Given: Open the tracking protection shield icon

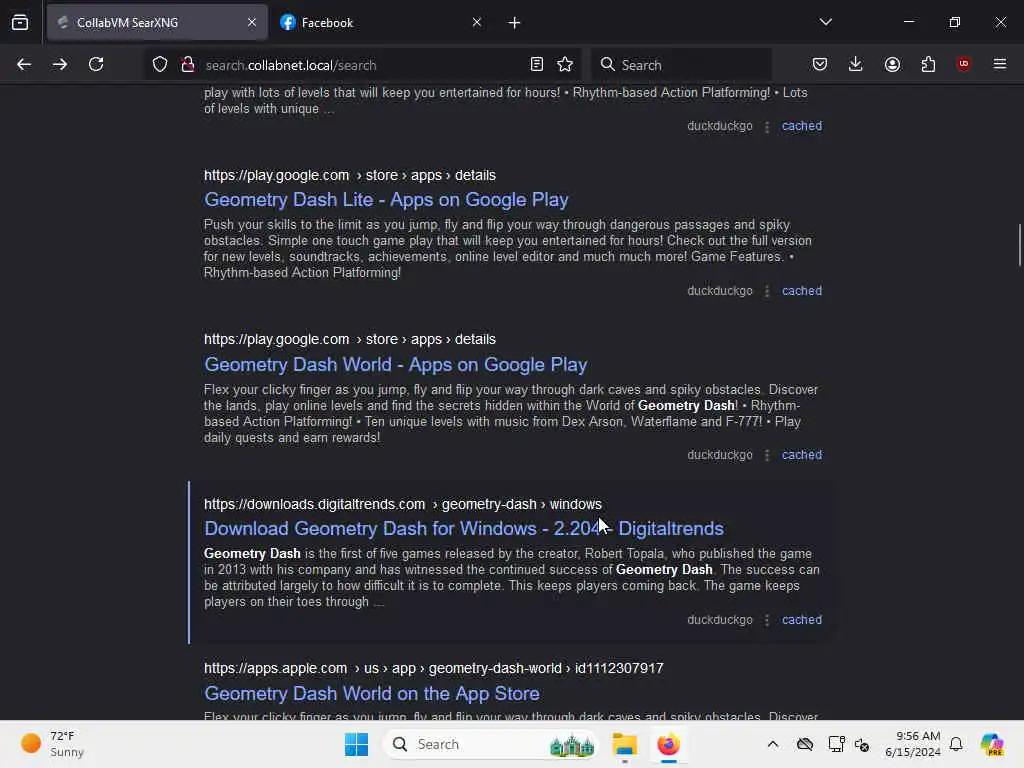Looking at the screenshot, I should [160, 65].
